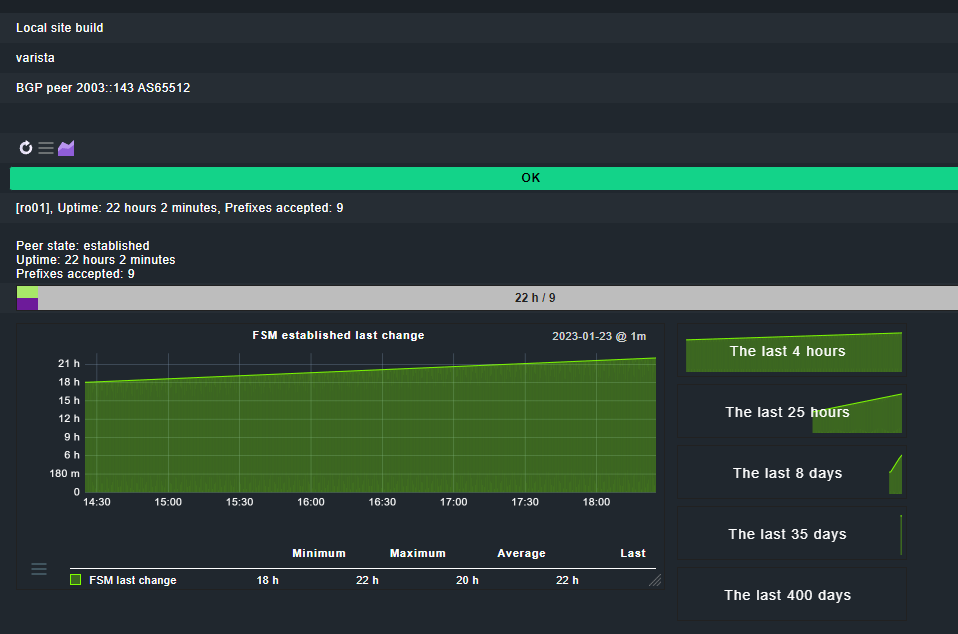Click the Average column header
The height and width of the screenshot is (634, 958).
pos(521,553)
